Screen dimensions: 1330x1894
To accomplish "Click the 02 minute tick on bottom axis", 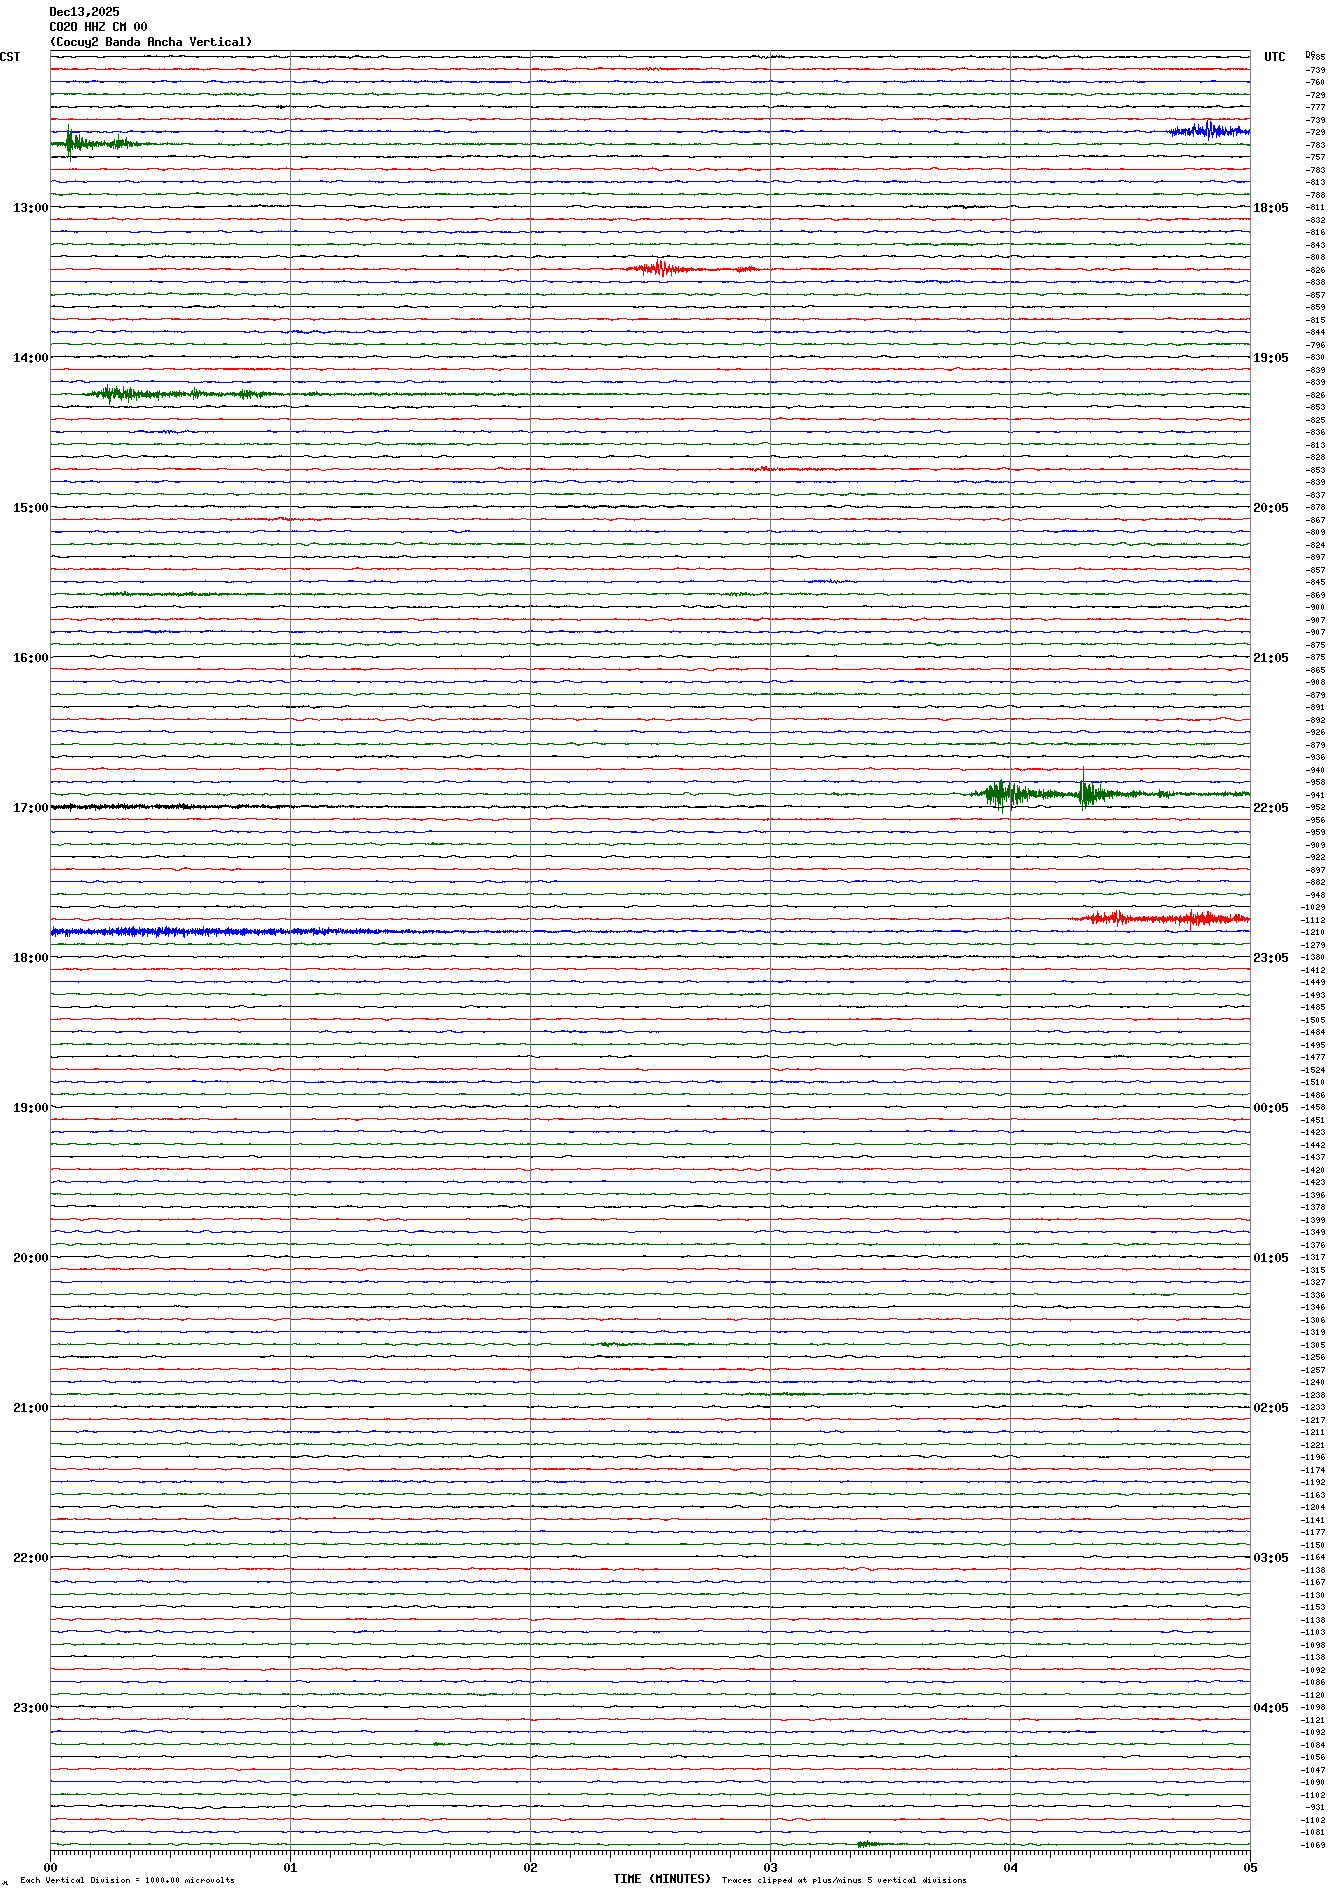I will coord(530,1867).
